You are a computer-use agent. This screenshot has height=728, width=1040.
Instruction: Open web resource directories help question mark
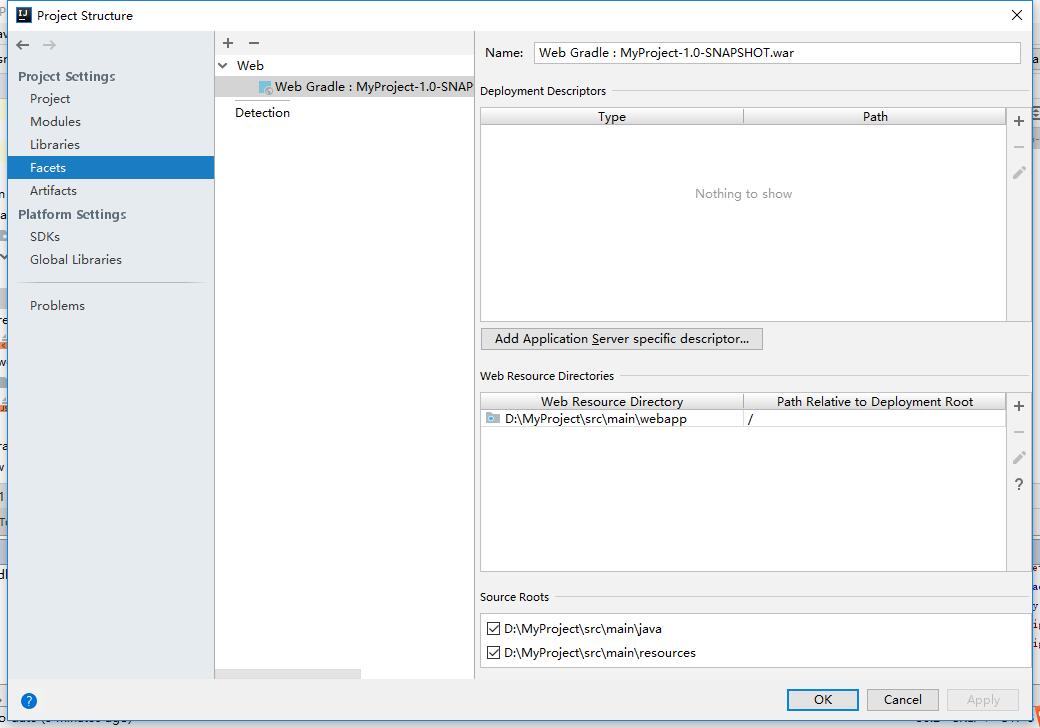1019,485
